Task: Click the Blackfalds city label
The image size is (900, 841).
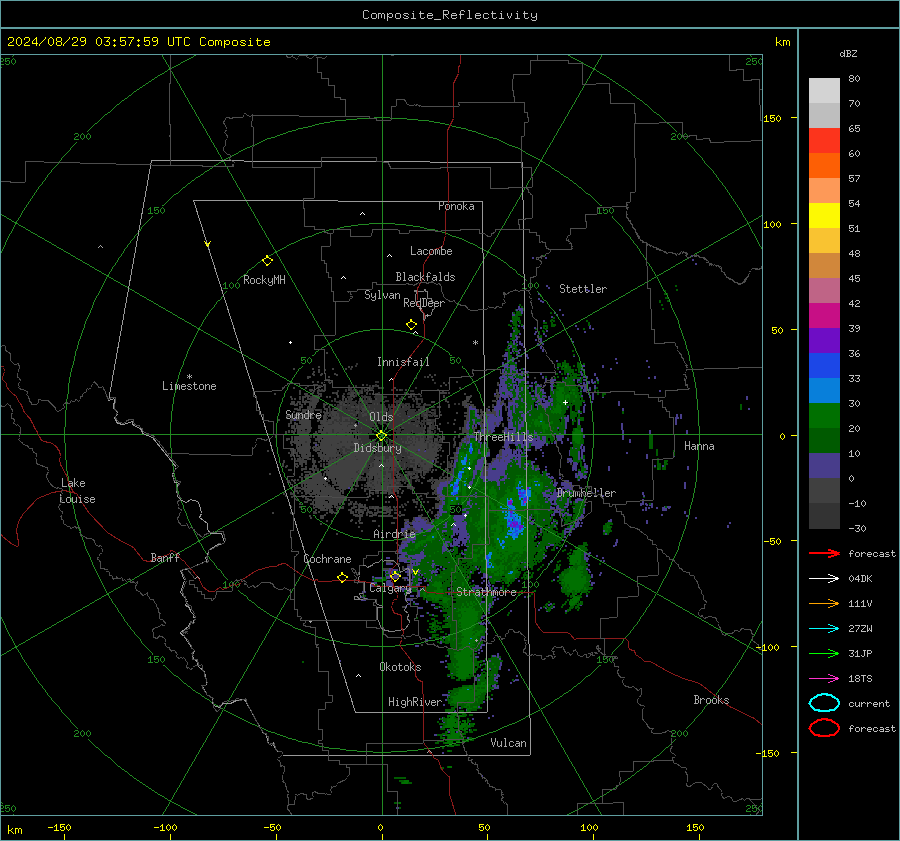Action: coord(425,277)
